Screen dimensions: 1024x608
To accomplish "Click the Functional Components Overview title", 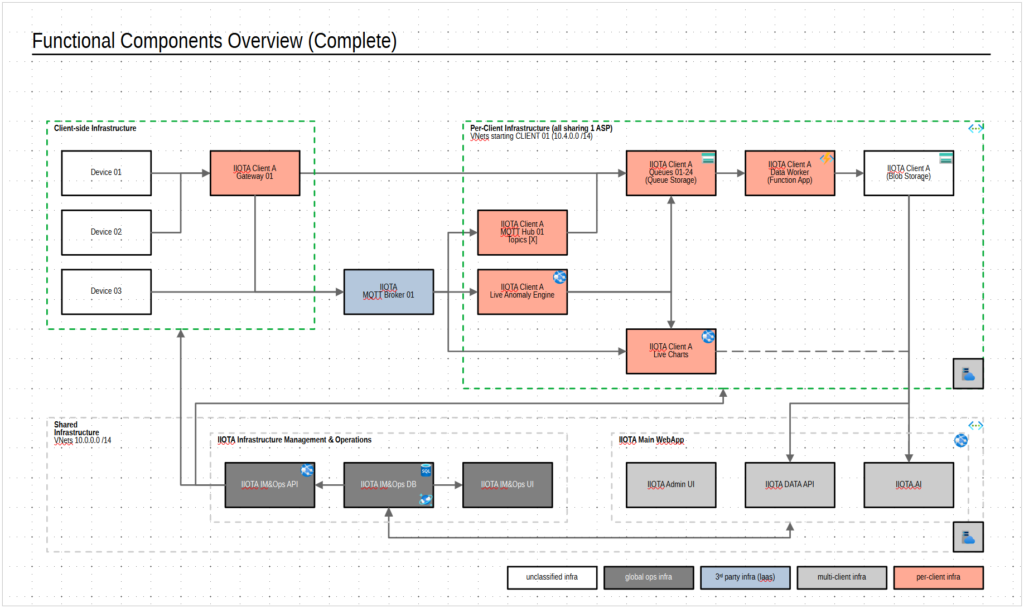I will [x=215, y=41].
